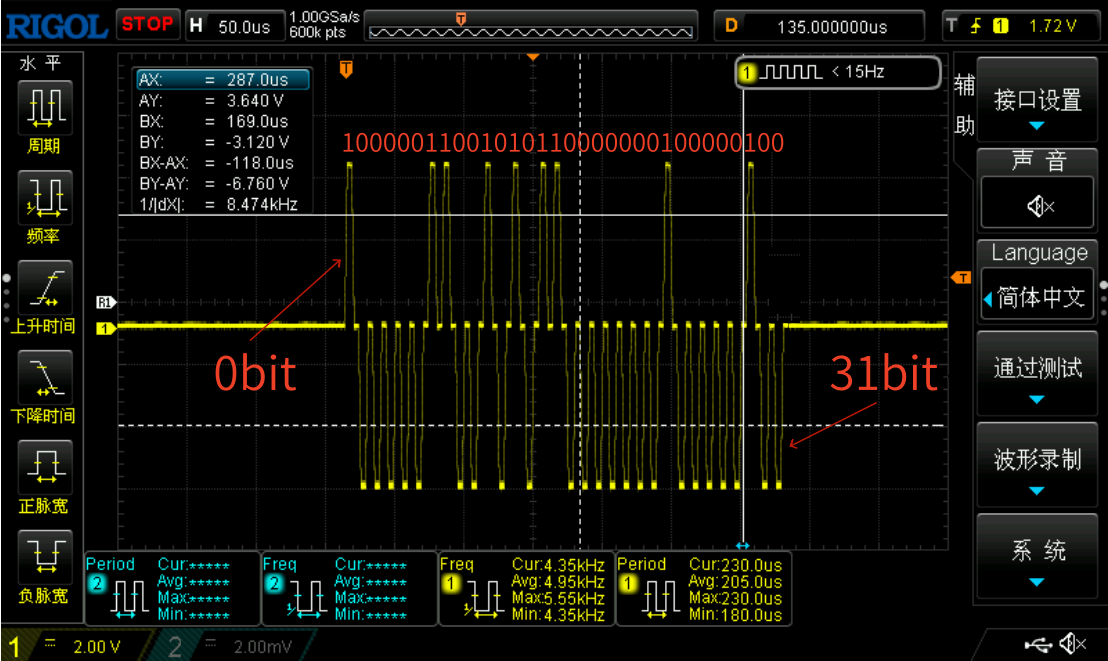This screenshot has width=1108, height=661.
Task: Click the horizontal timebase 50.0us field
Action: coord(244,26)
